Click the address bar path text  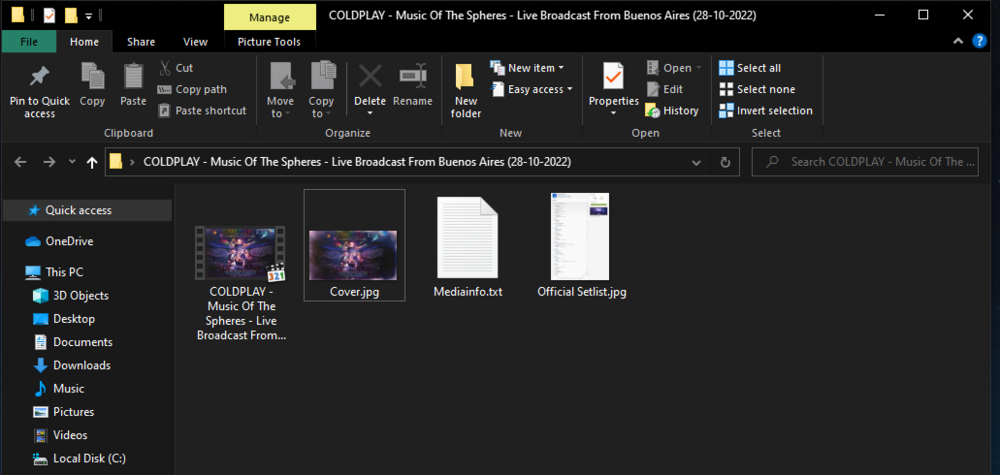[357, 162]
